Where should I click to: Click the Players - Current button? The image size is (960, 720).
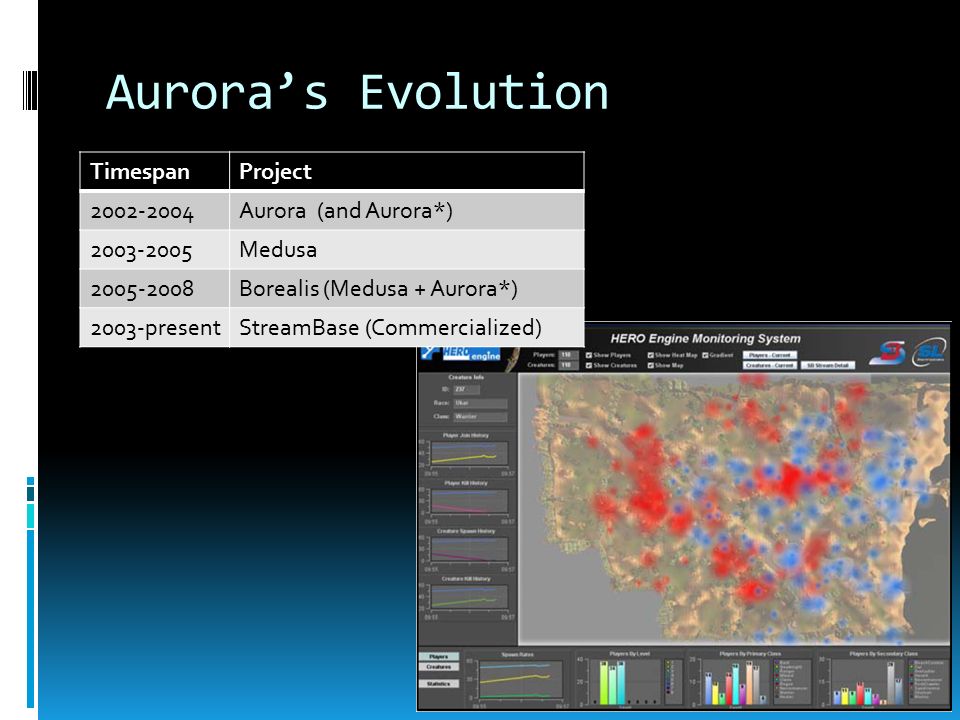click(770, 355)
